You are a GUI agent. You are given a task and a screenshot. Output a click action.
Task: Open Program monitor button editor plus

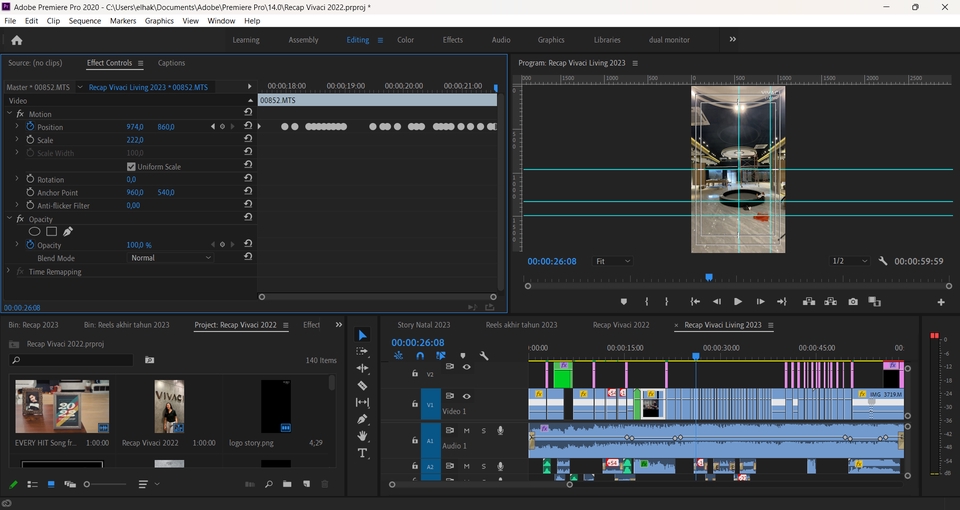click(x=940, y=302)
